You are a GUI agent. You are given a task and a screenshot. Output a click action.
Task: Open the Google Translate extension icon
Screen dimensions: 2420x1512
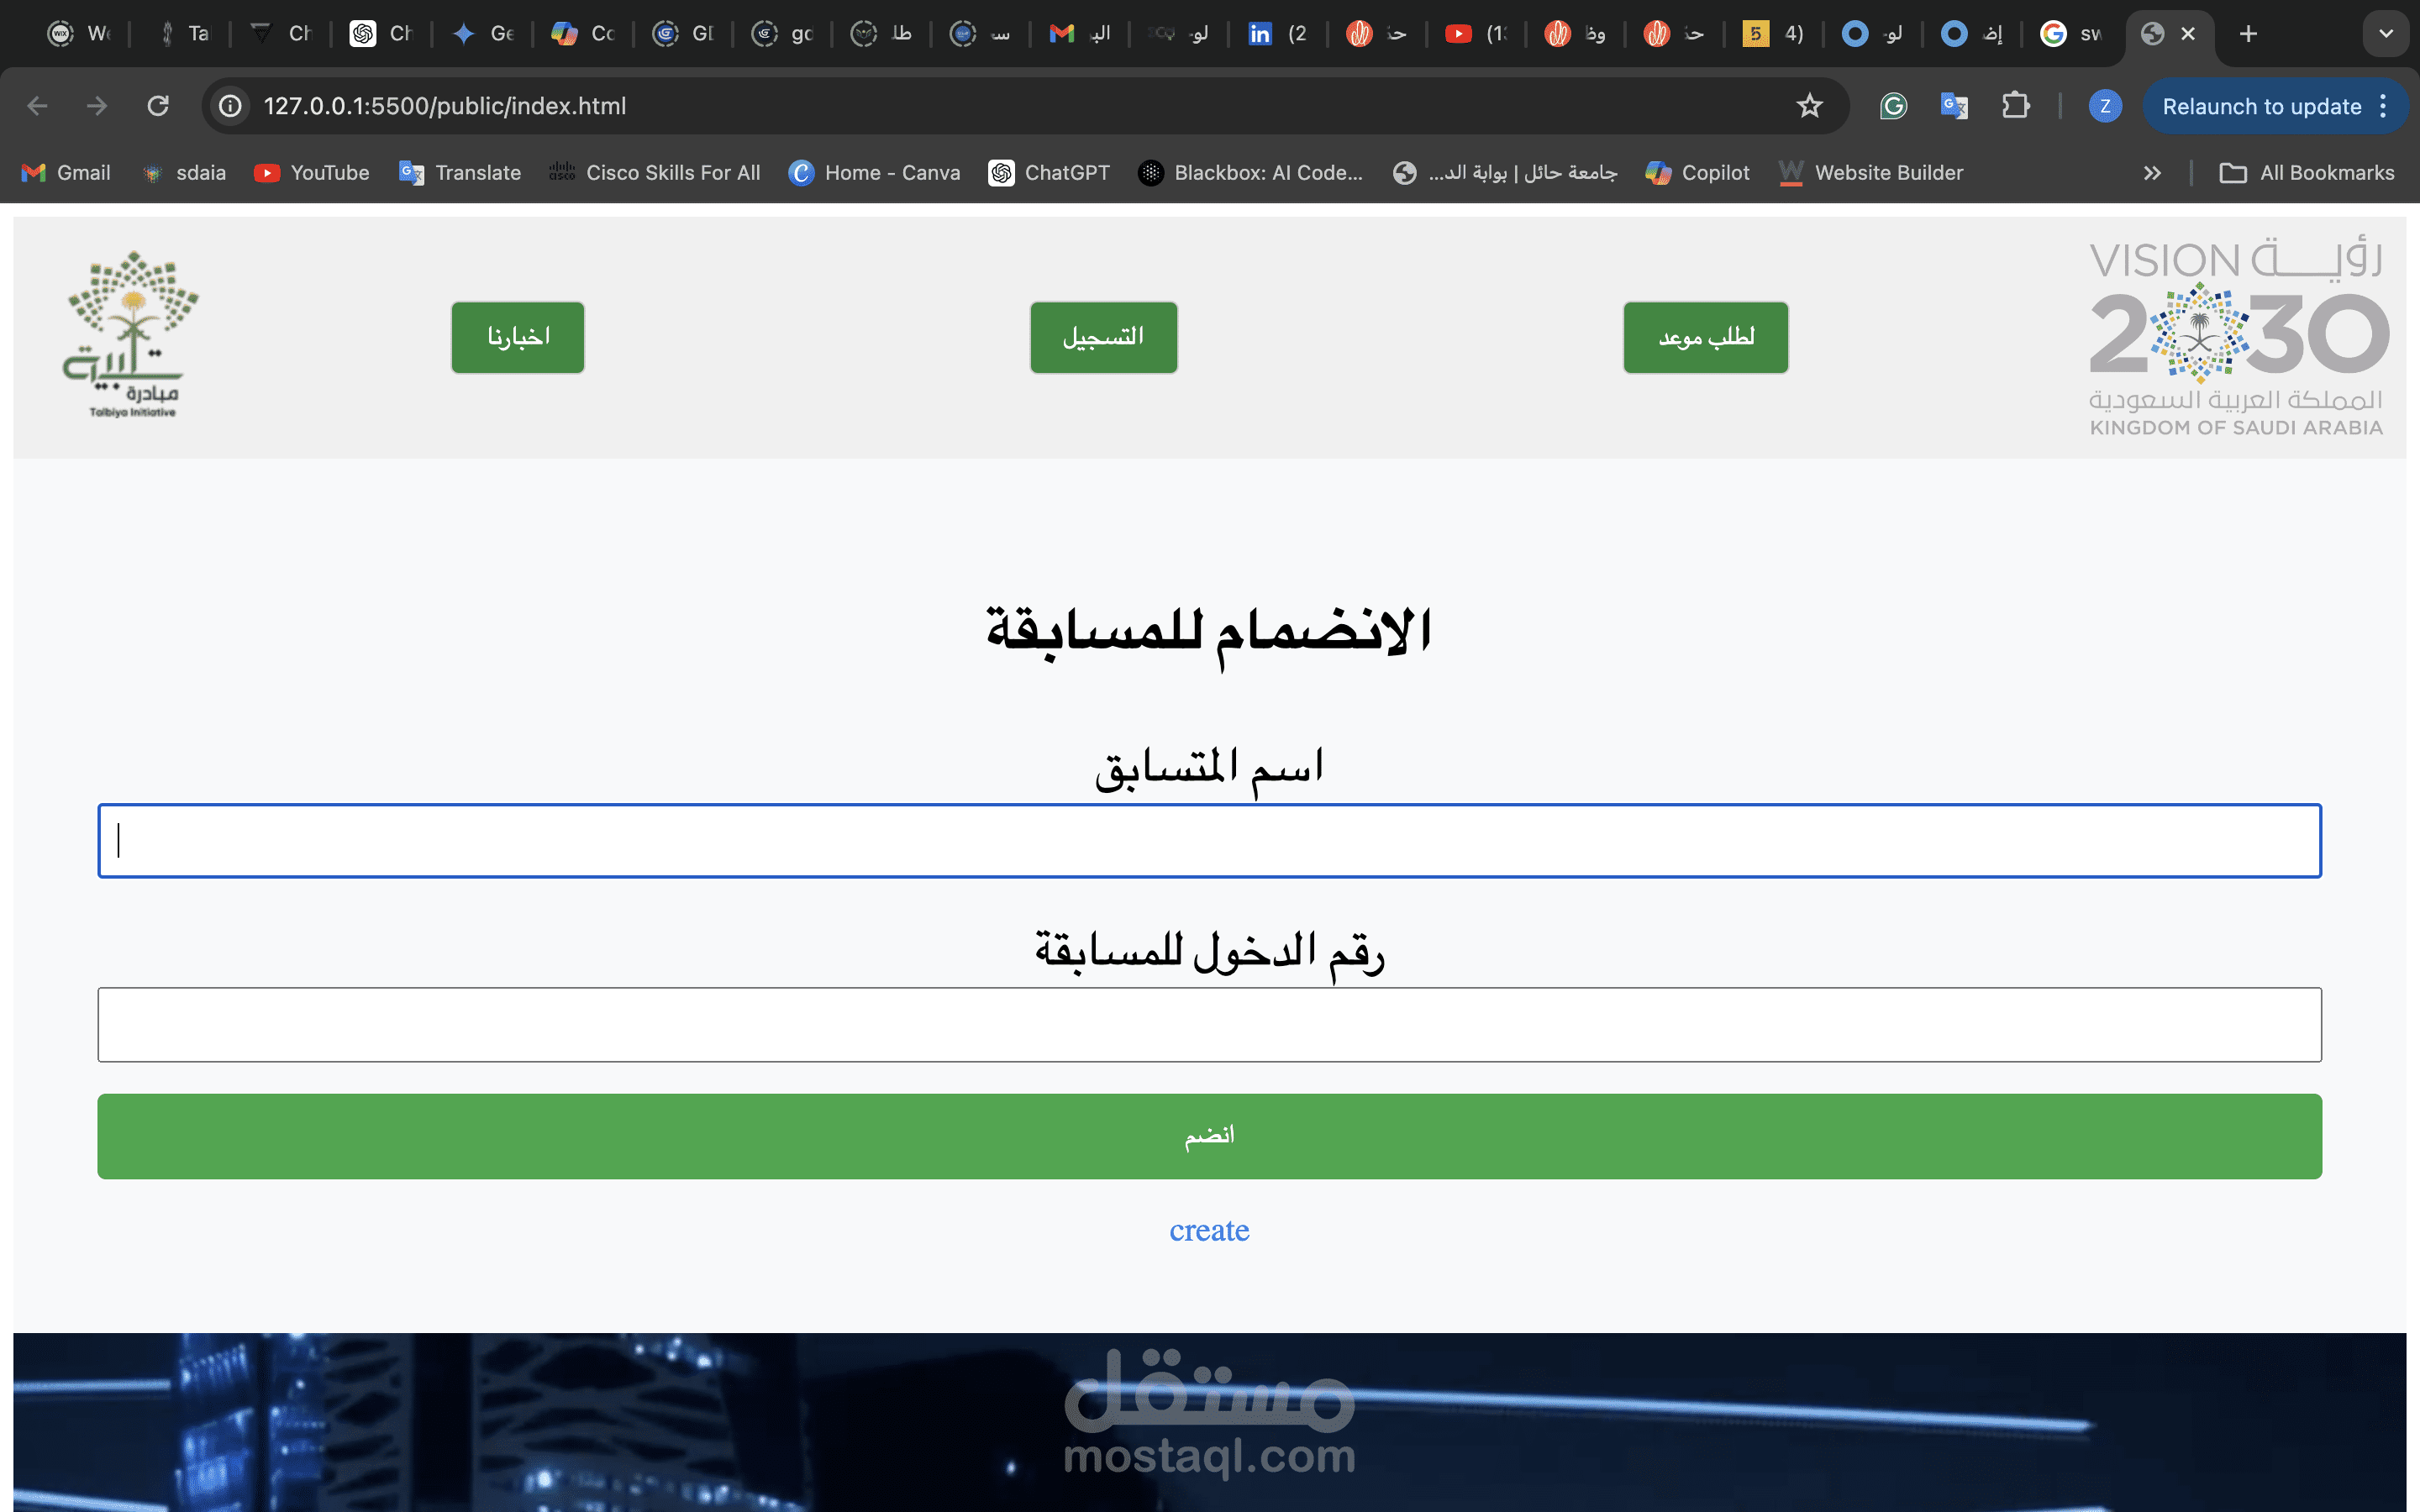pos(1953,106)
